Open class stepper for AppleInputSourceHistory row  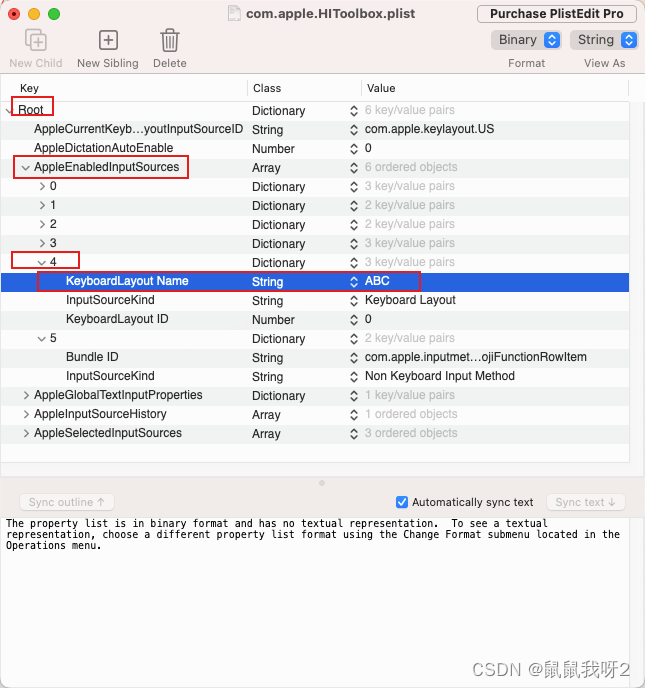tap(354, 414)
